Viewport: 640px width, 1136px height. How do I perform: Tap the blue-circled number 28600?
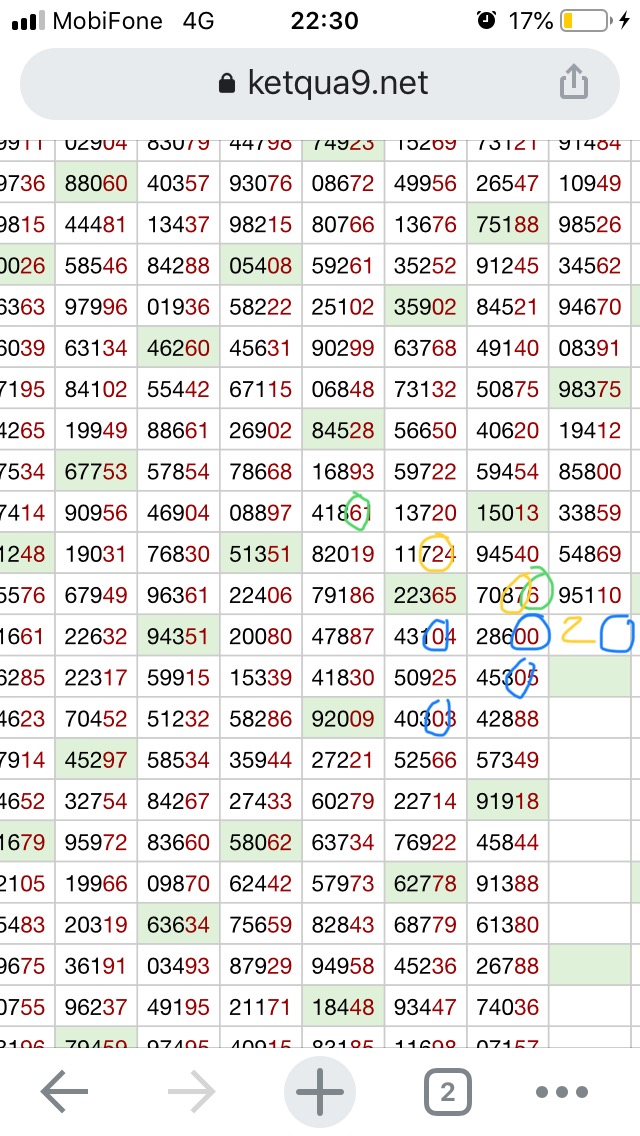[507, 636]
